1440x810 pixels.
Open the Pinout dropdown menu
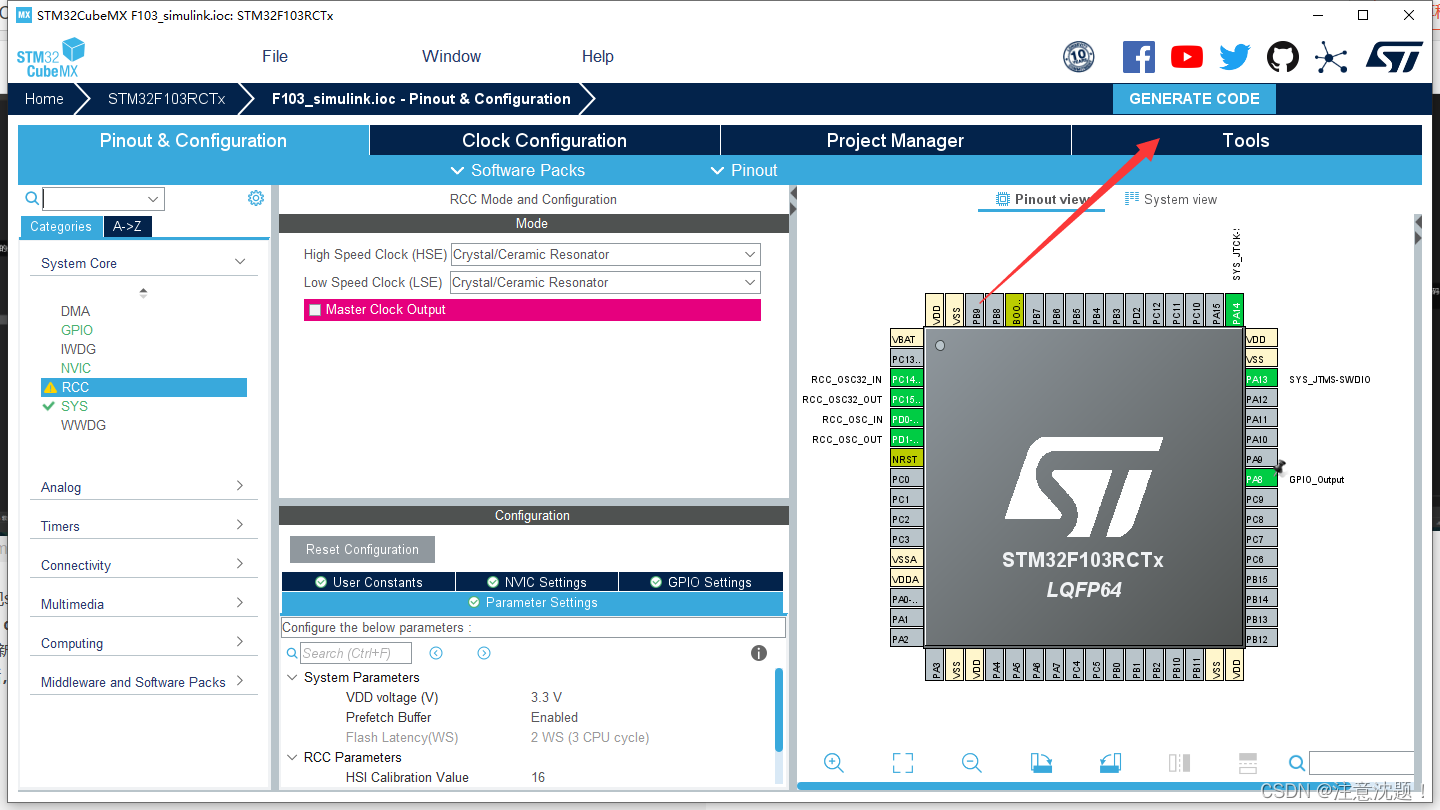[744, 170]
